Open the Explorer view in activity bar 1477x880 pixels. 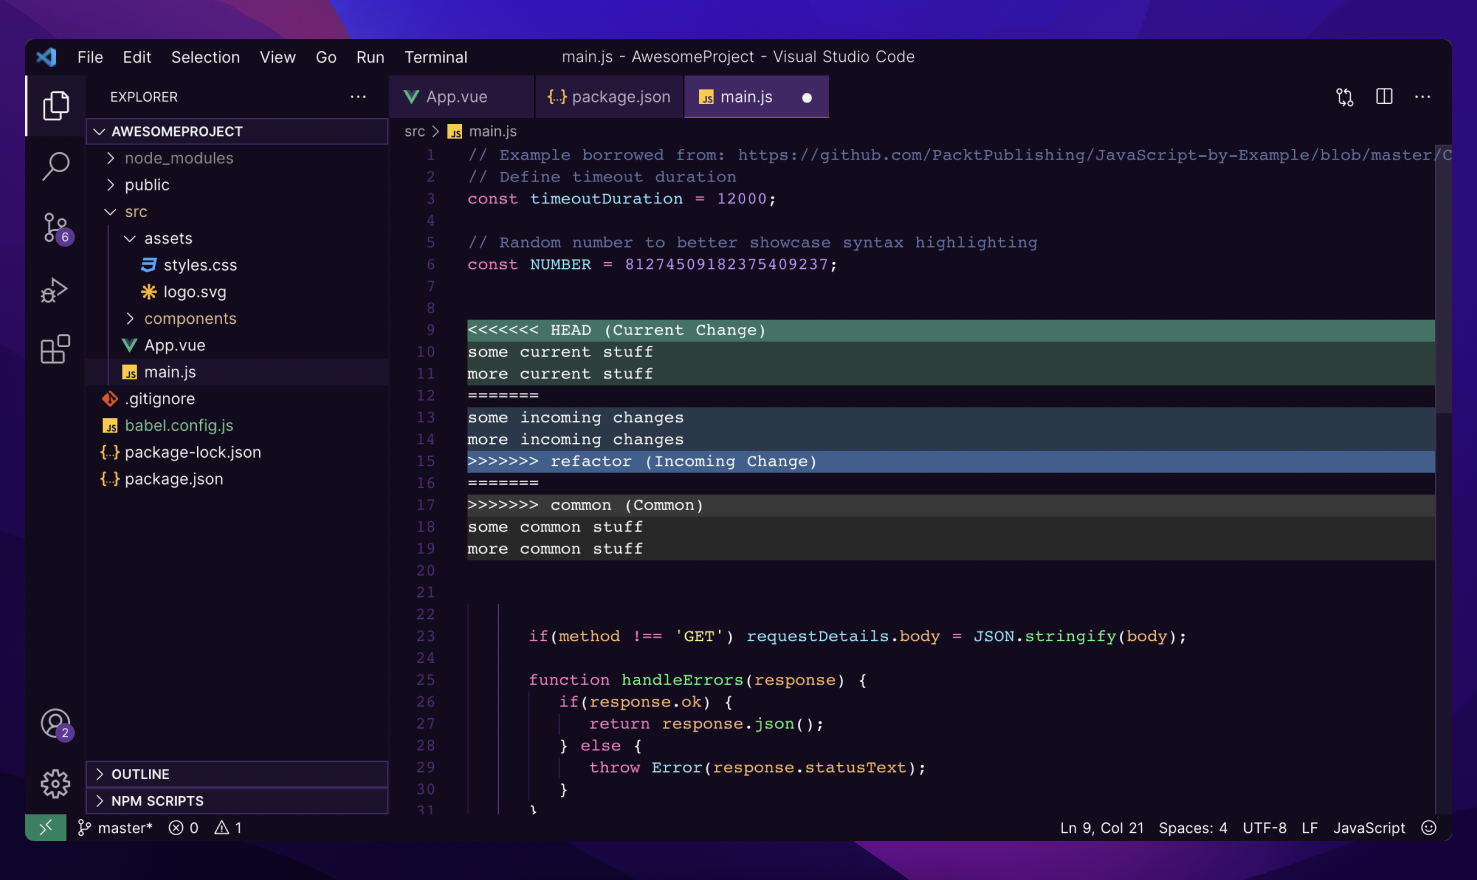[x=56, y=105]
